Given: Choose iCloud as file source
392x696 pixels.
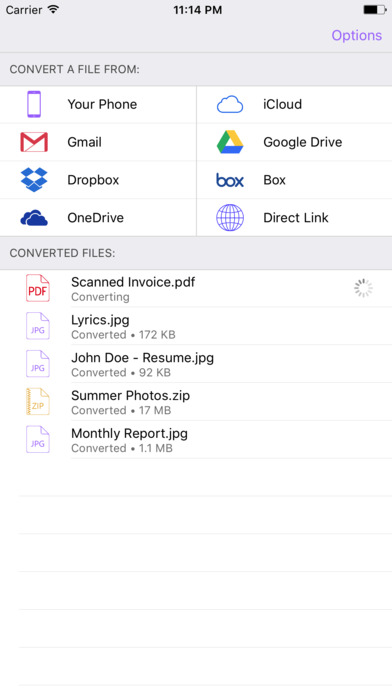Looking at the screenshot, I should [x=282, y=104].
